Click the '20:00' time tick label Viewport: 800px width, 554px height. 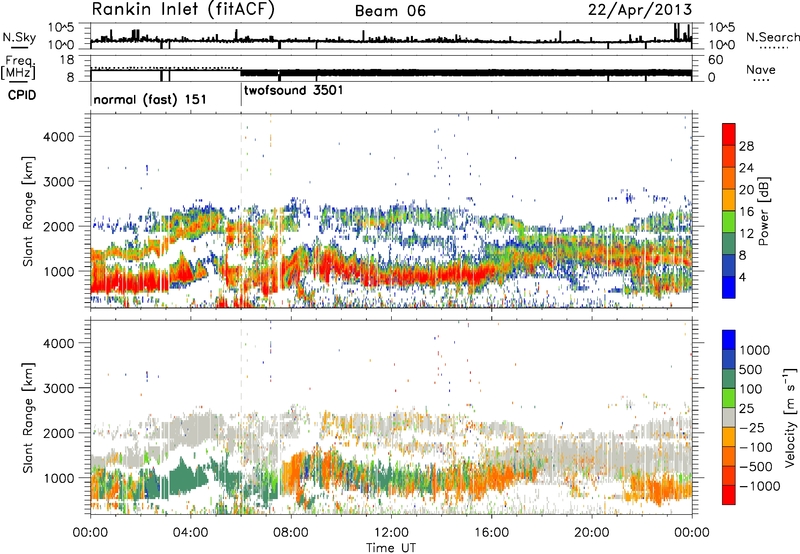(592, 533)
